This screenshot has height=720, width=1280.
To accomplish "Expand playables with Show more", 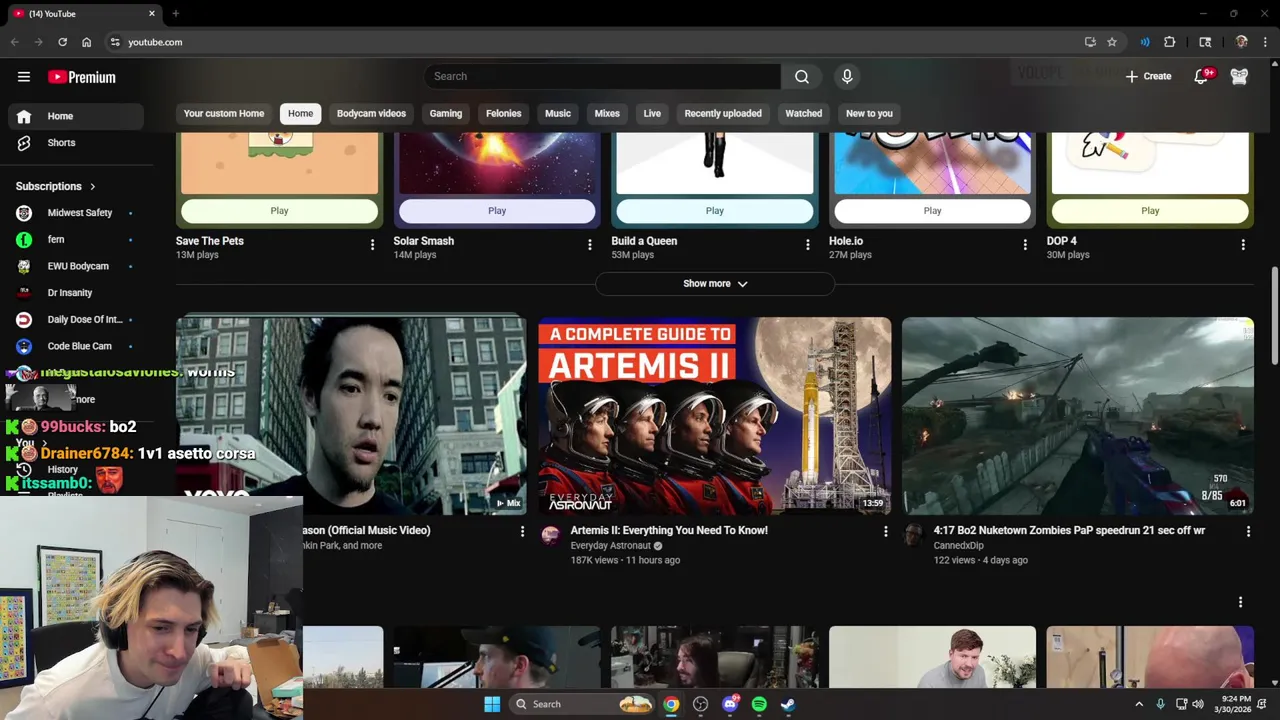I will point(715,284).
